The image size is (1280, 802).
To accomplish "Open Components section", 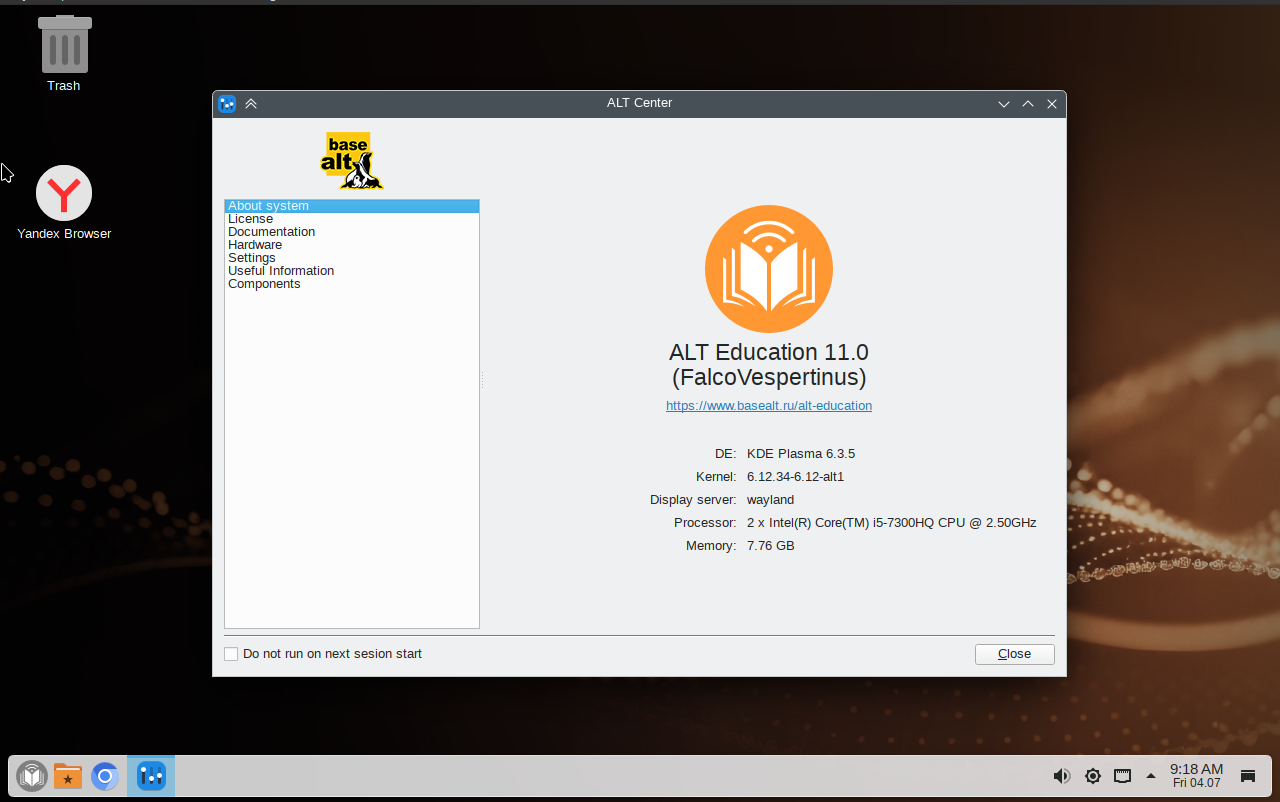I will [352, 284].
